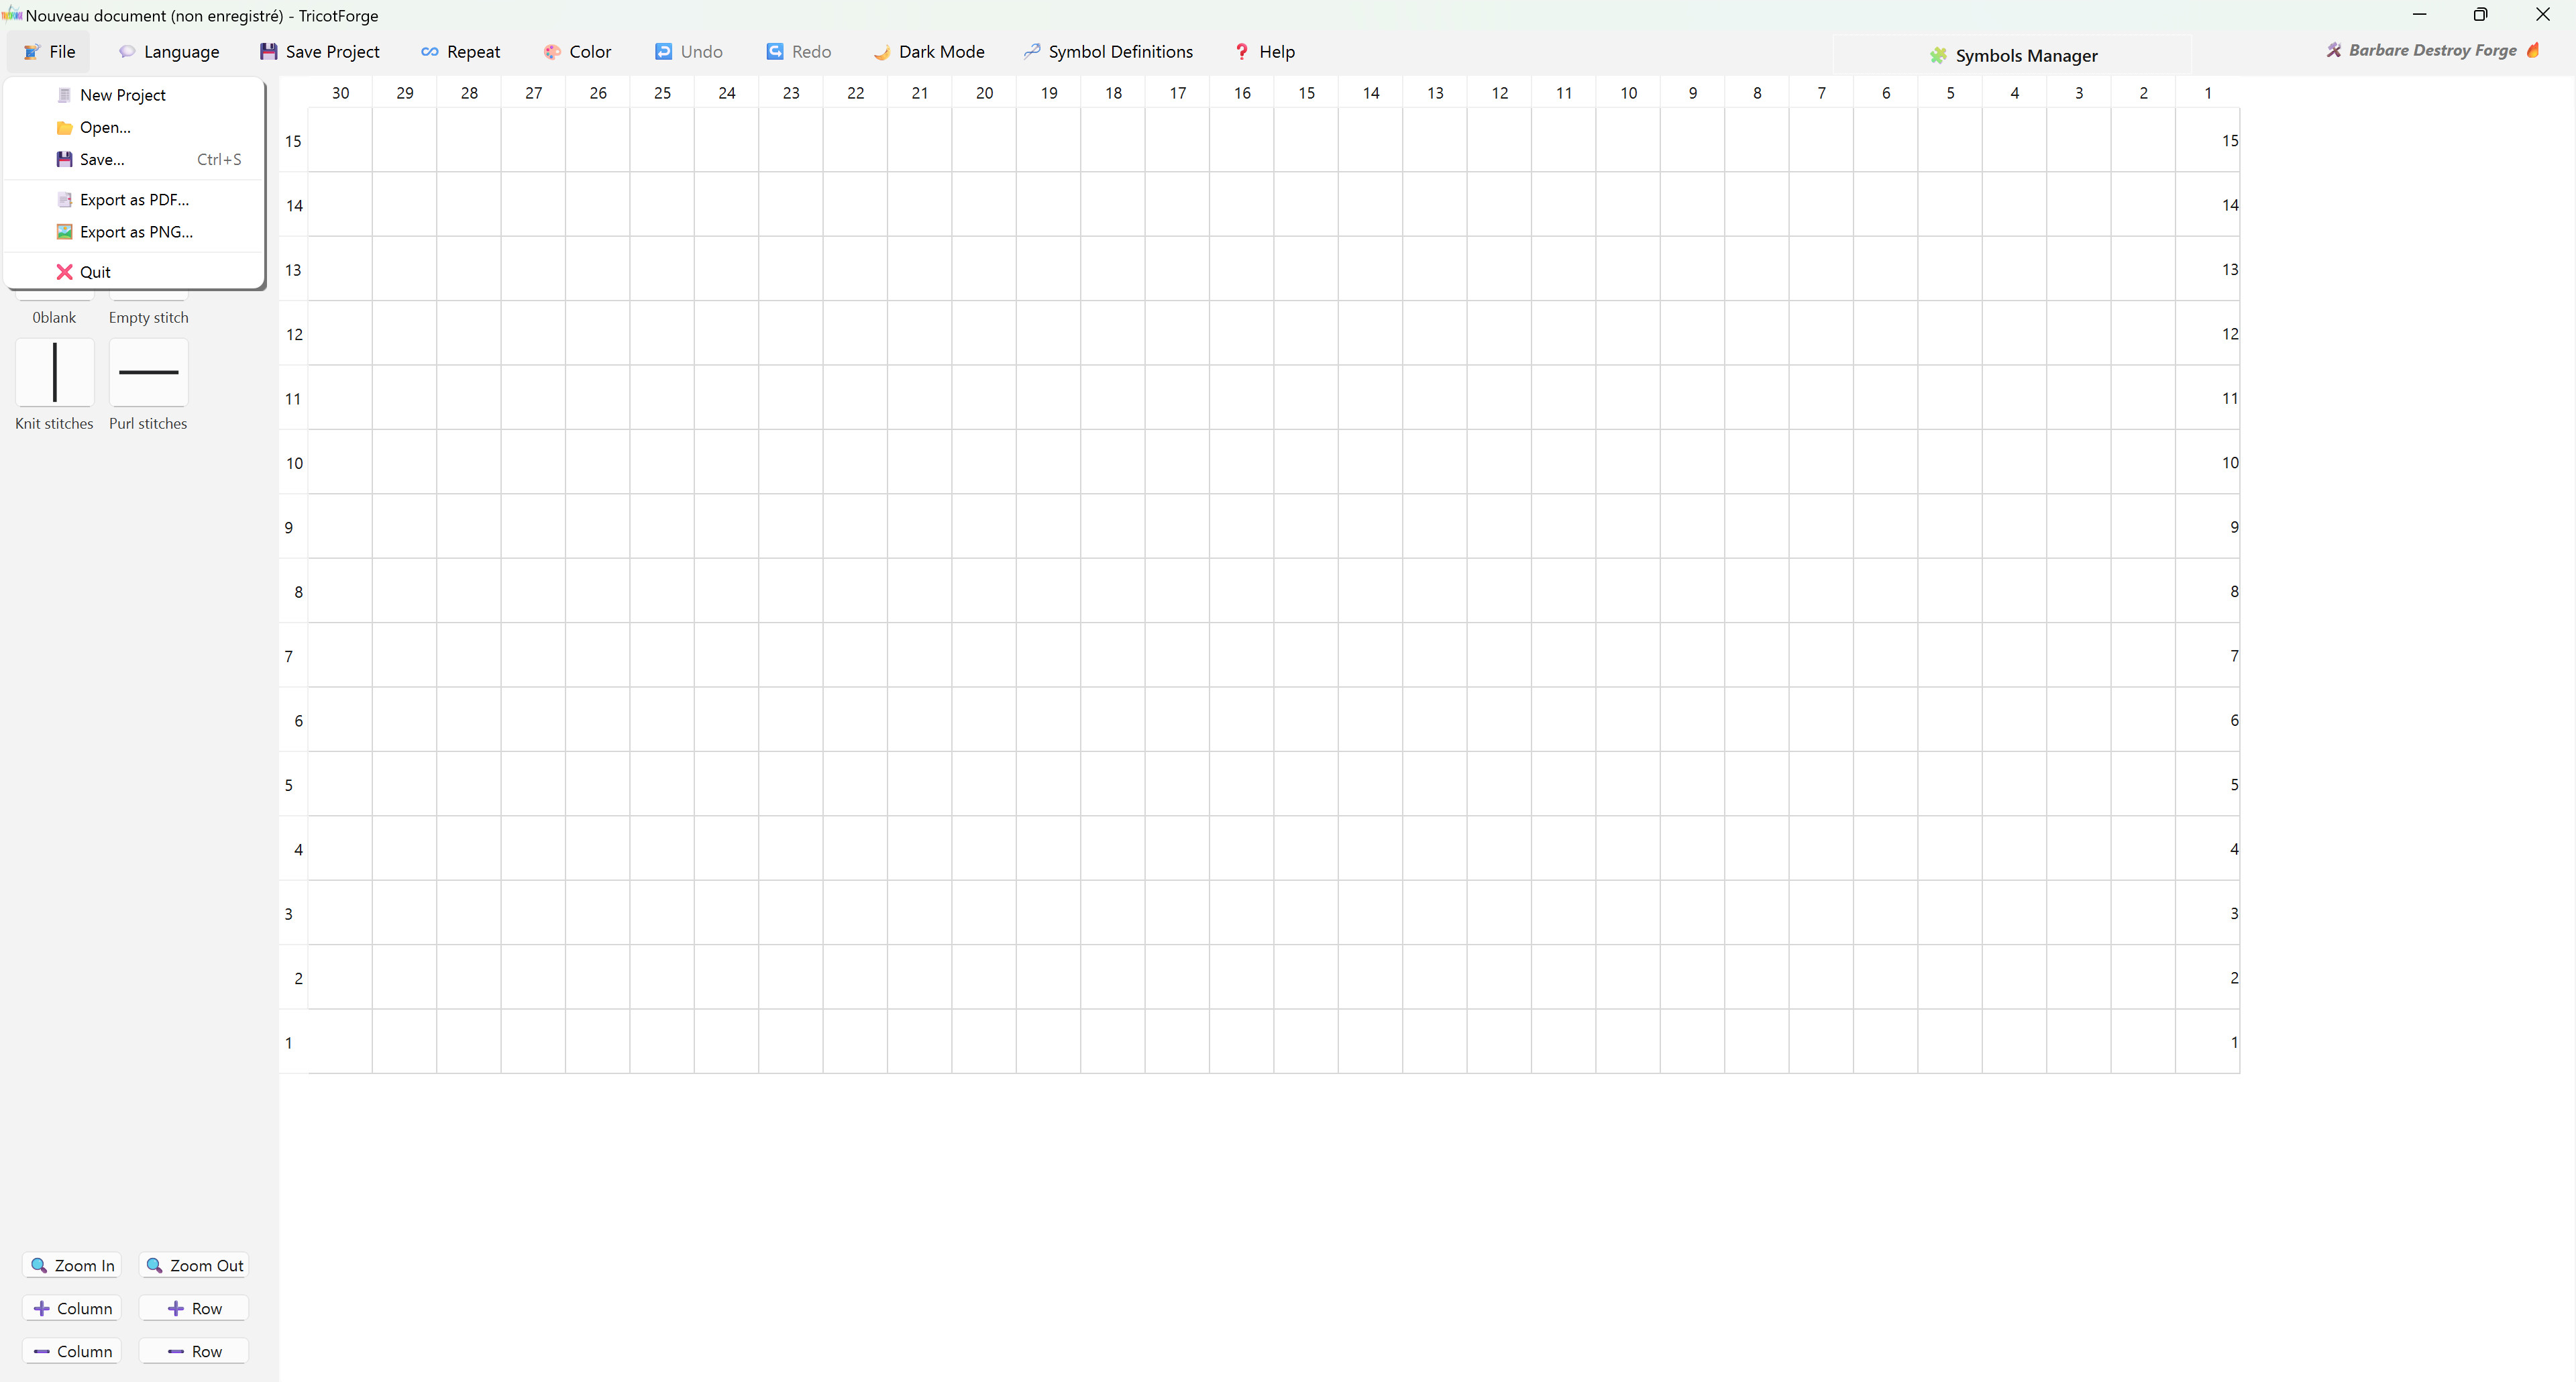Select the Purl stitches symbol
This screenshot has width=2576, height=1382.
coord(147,372)
